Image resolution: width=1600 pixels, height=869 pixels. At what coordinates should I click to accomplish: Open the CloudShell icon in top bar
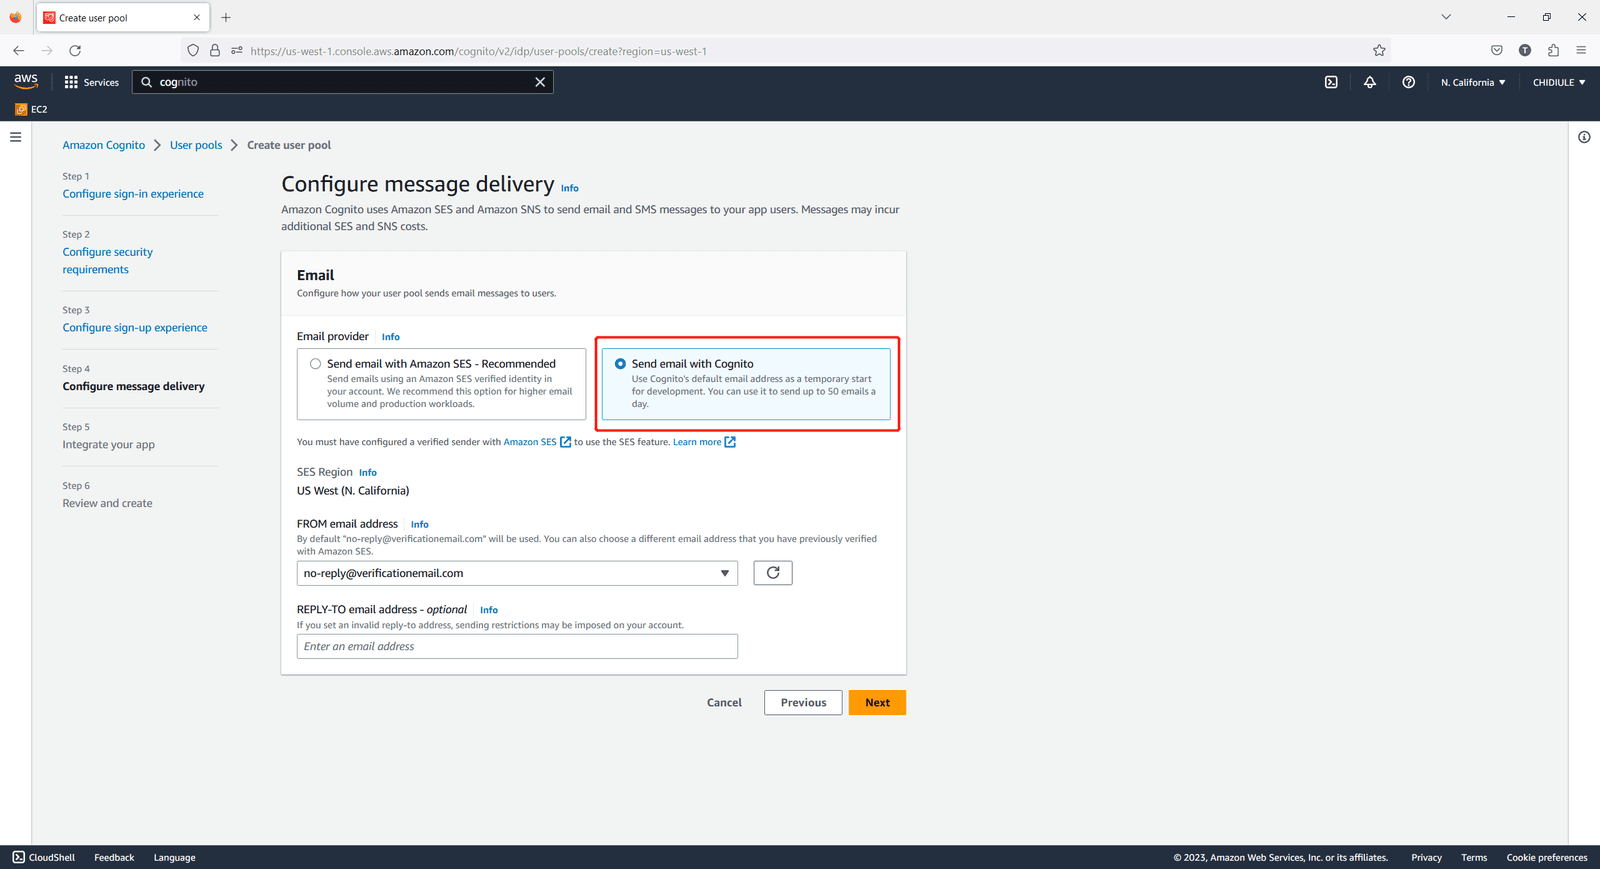click(x=1331, y=82)
